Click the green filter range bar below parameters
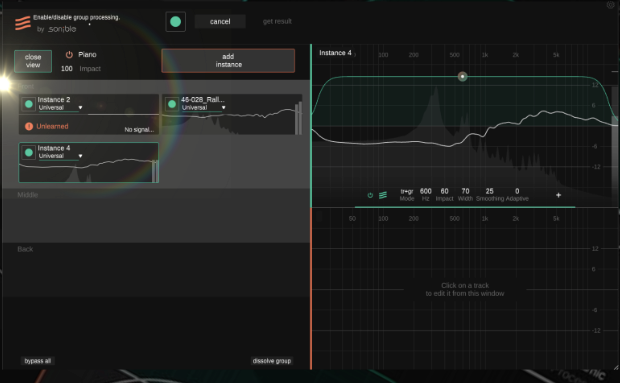The image size is (620, 383). click(x=465, y=207)
